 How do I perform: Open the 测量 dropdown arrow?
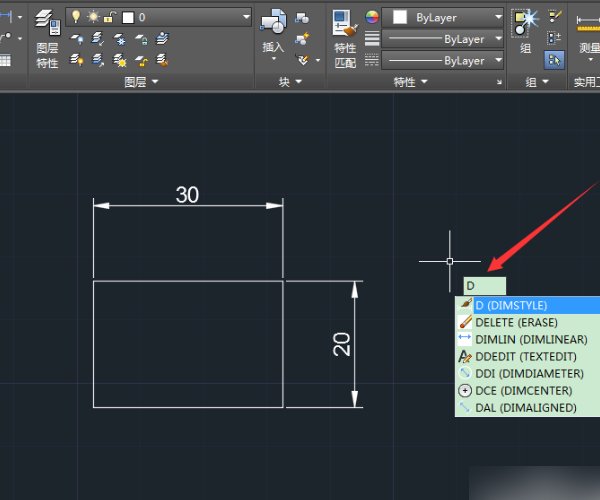[x=590, y=59]
